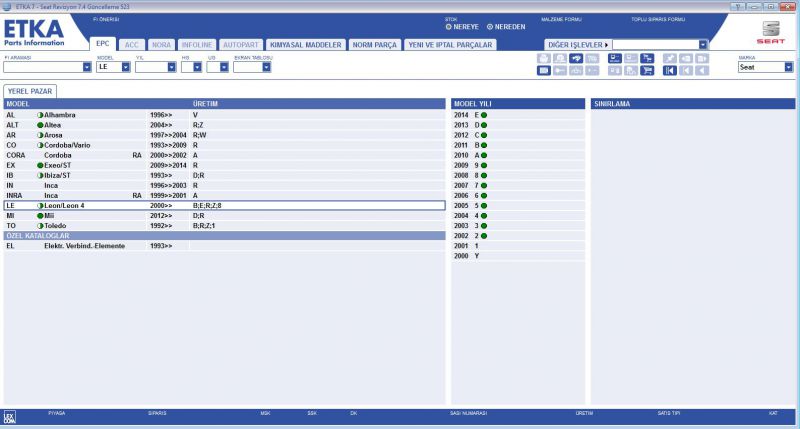Click the ÖZEL KATALOGLAR section header
The image size is (800, 429).
[224, 236]
